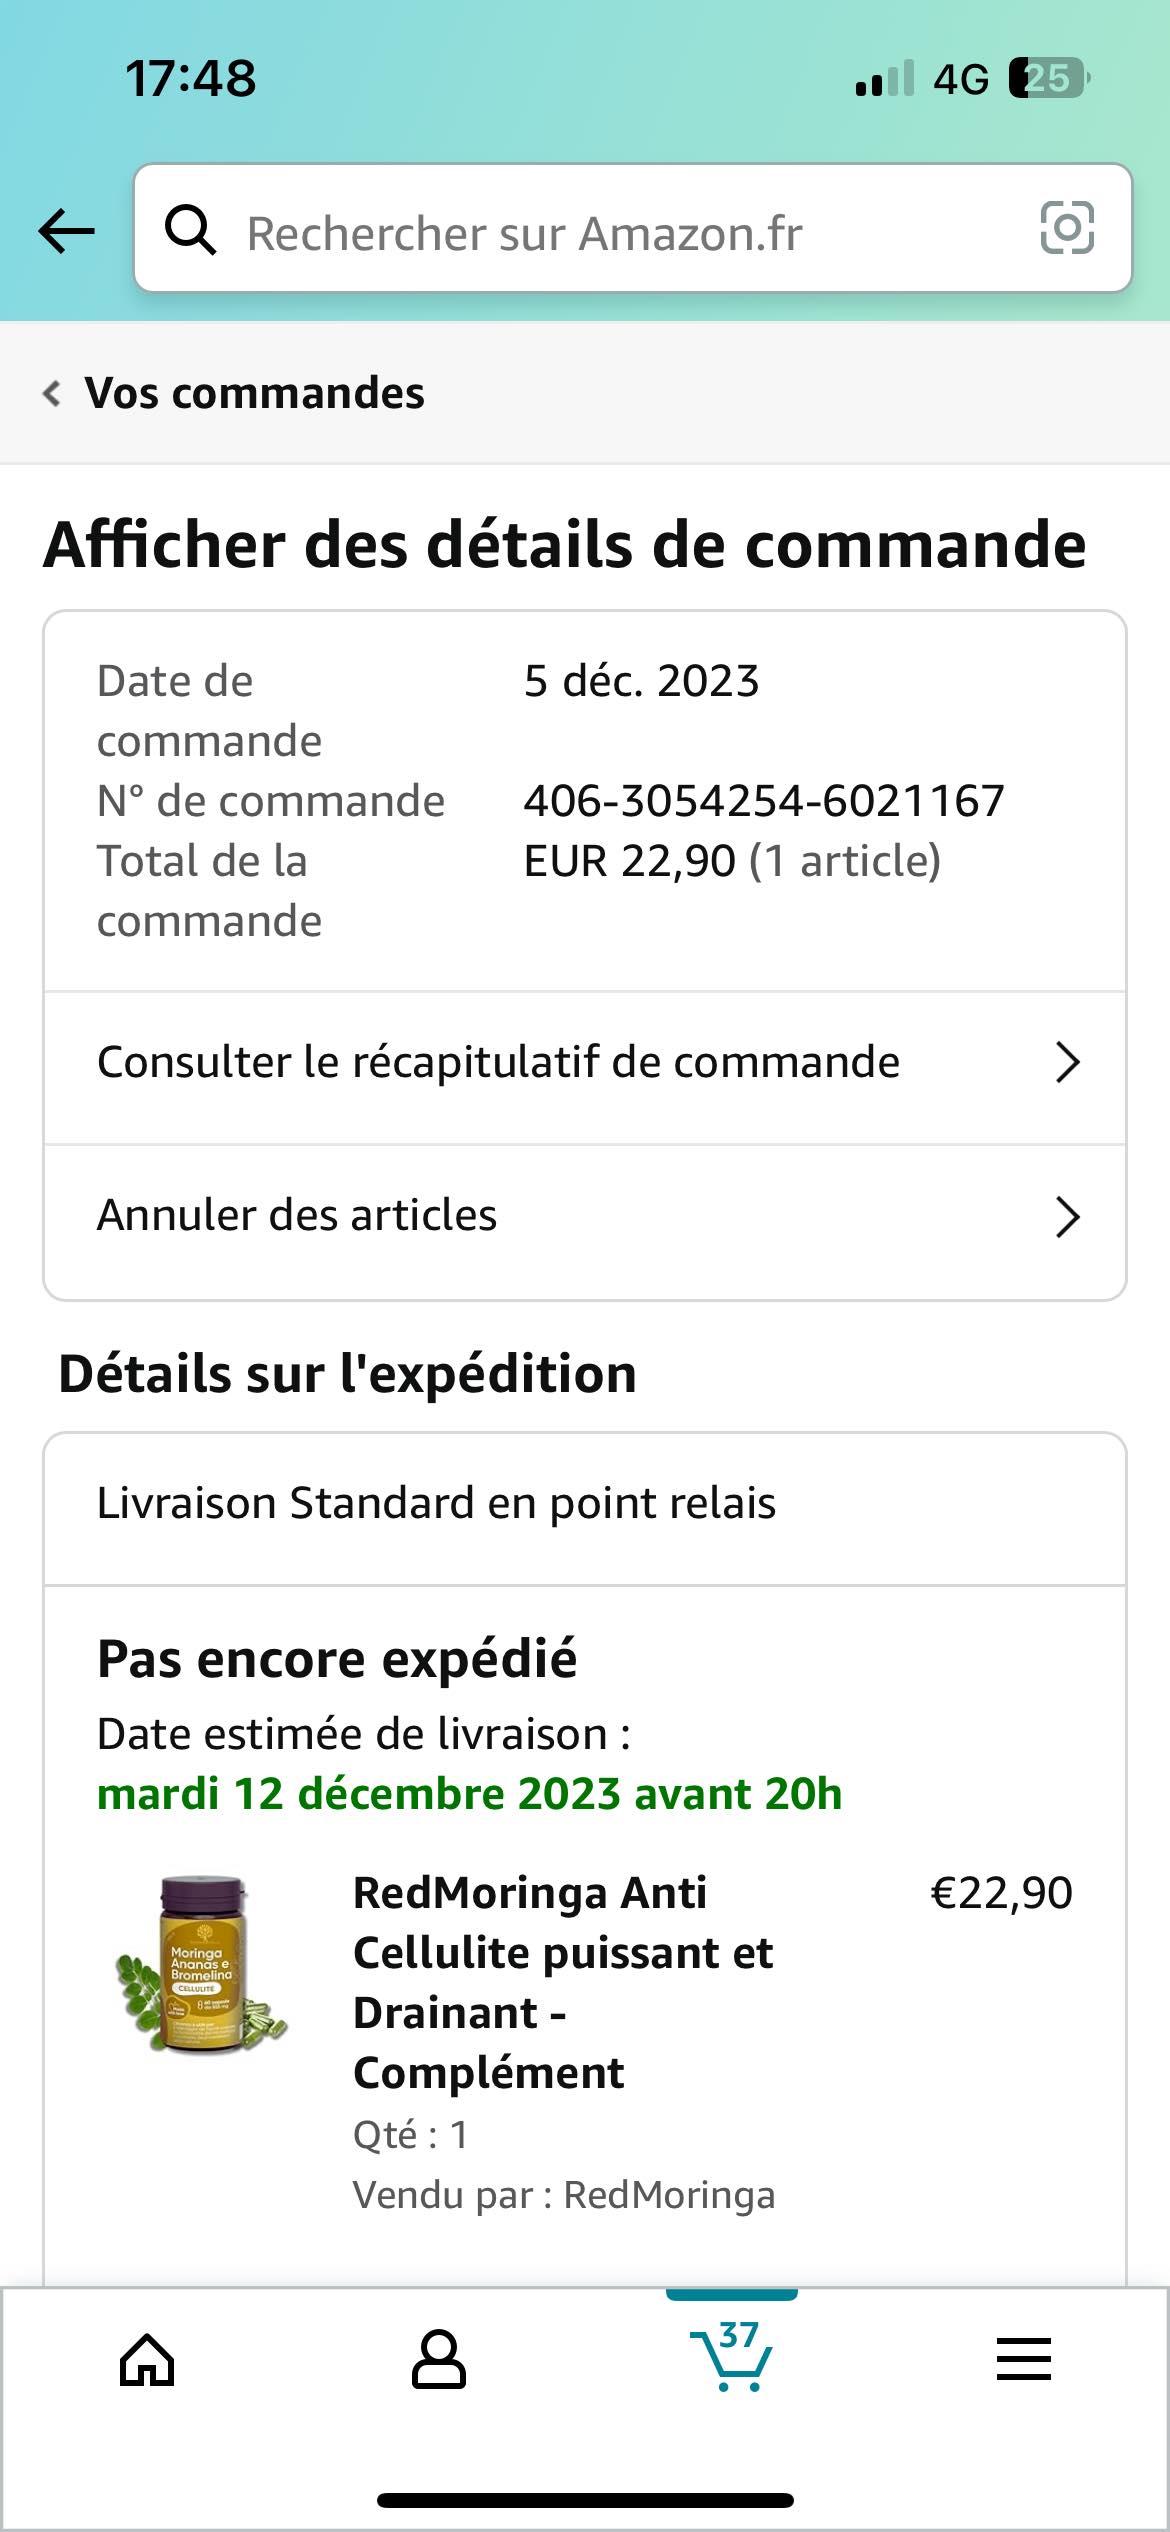Screen dimensions: 1170x2532
Task: Tap the green estimated delivery date
Action: pos(469,1794)
